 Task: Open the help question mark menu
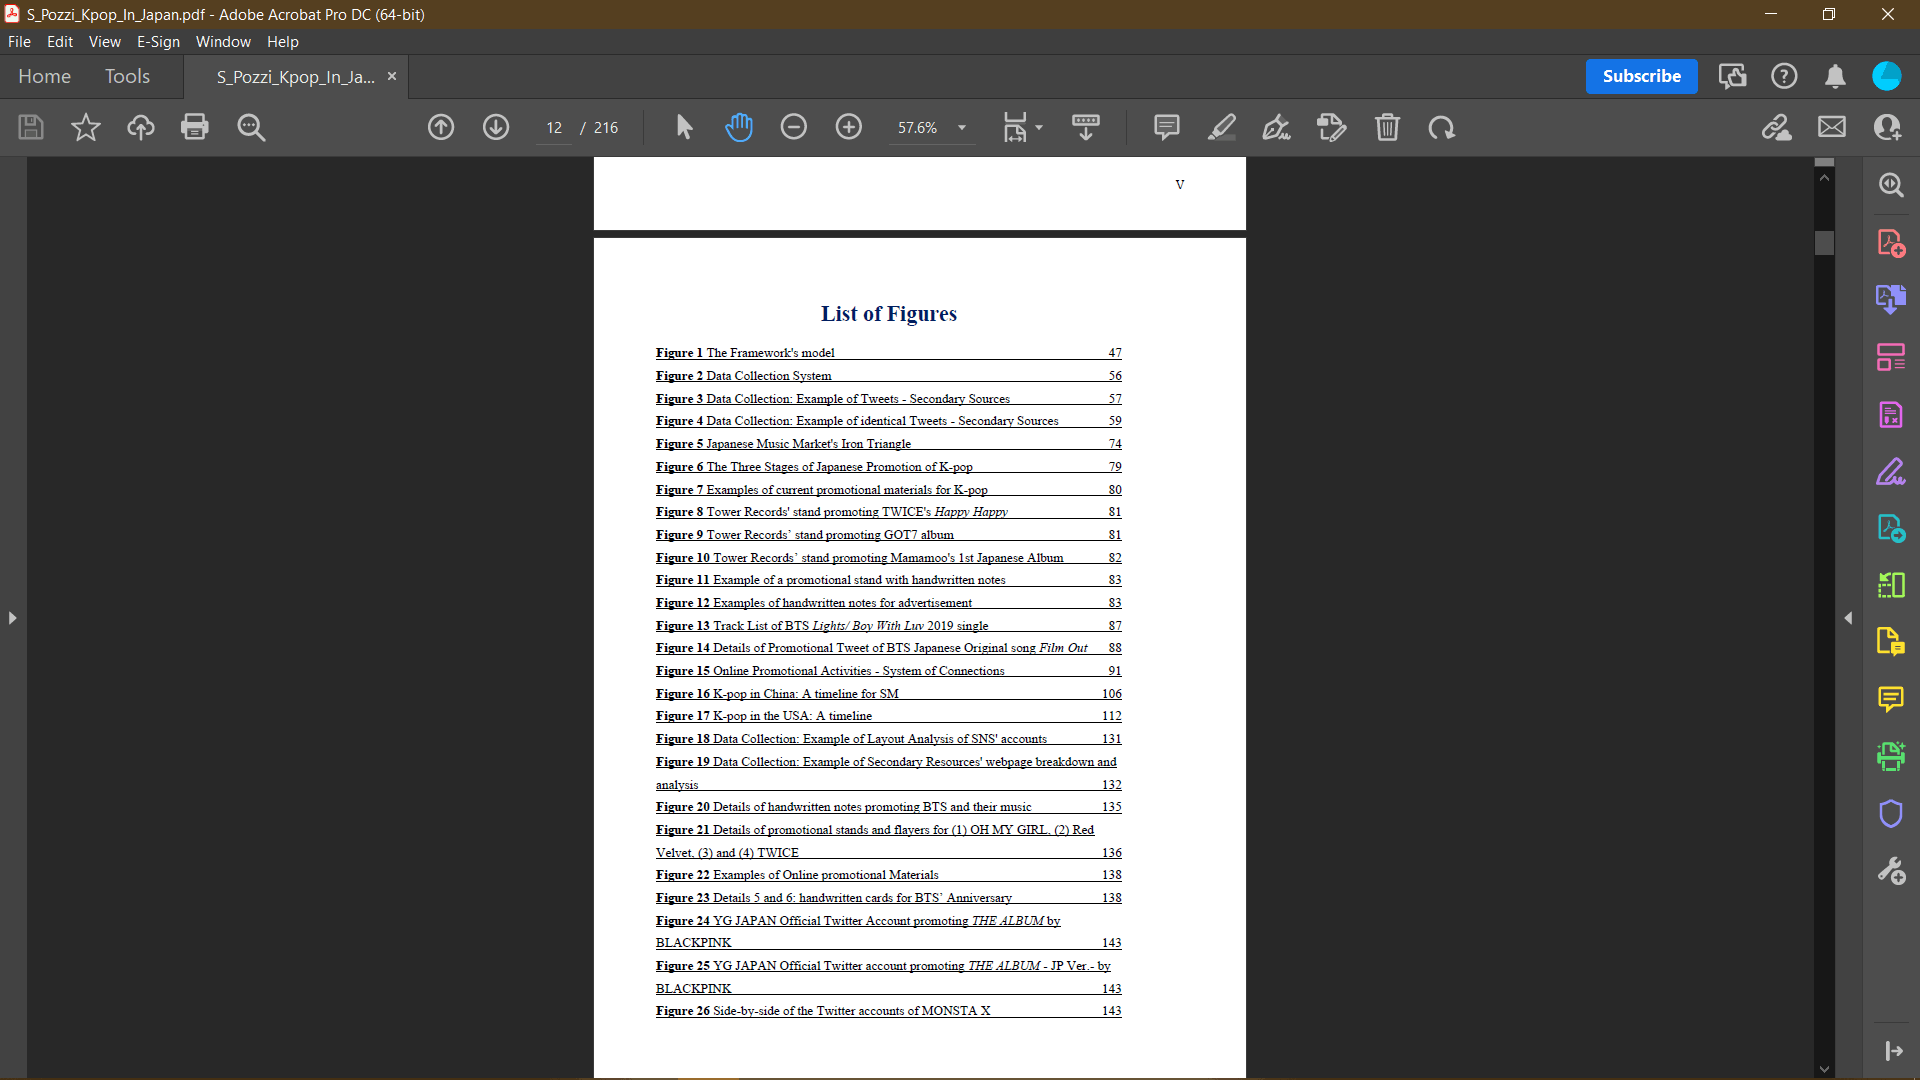(1784, 76)
